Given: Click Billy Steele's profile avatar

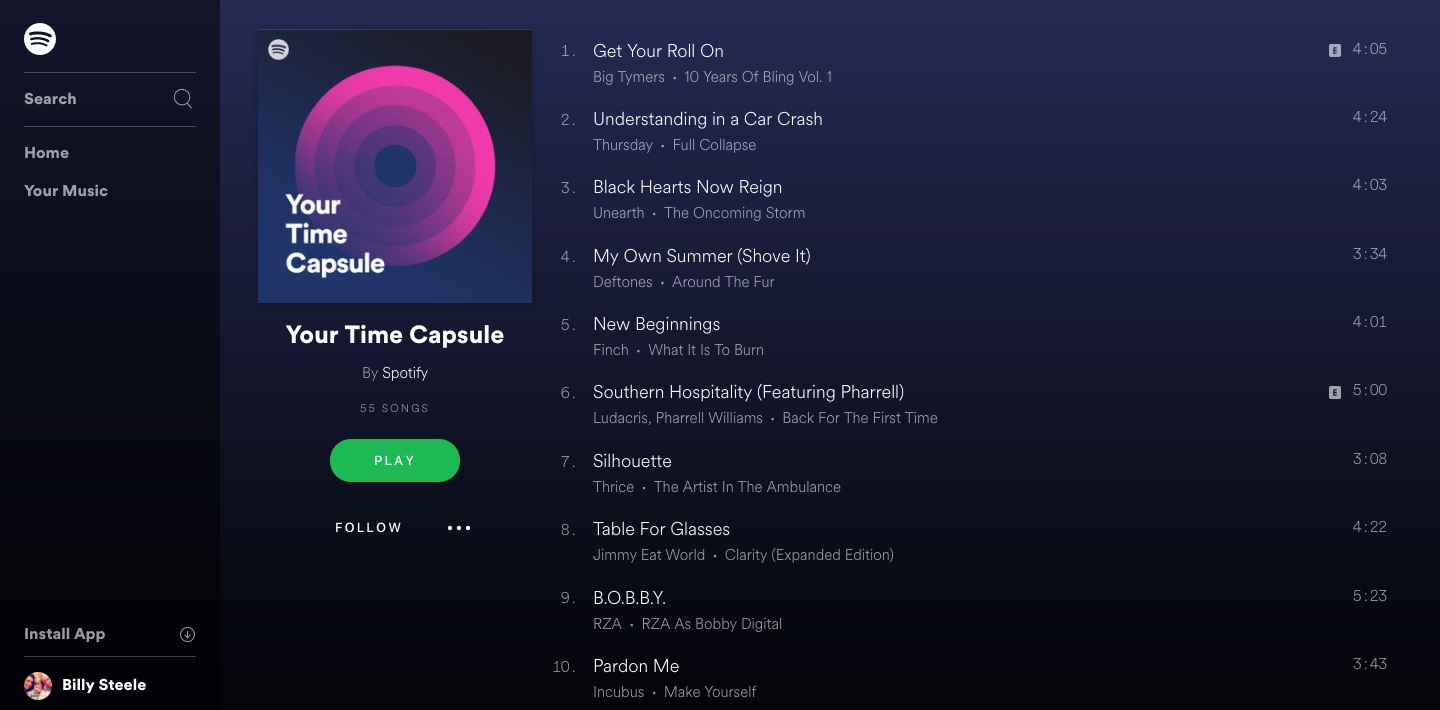Looking at the screenshot, I should coord(38,685).
